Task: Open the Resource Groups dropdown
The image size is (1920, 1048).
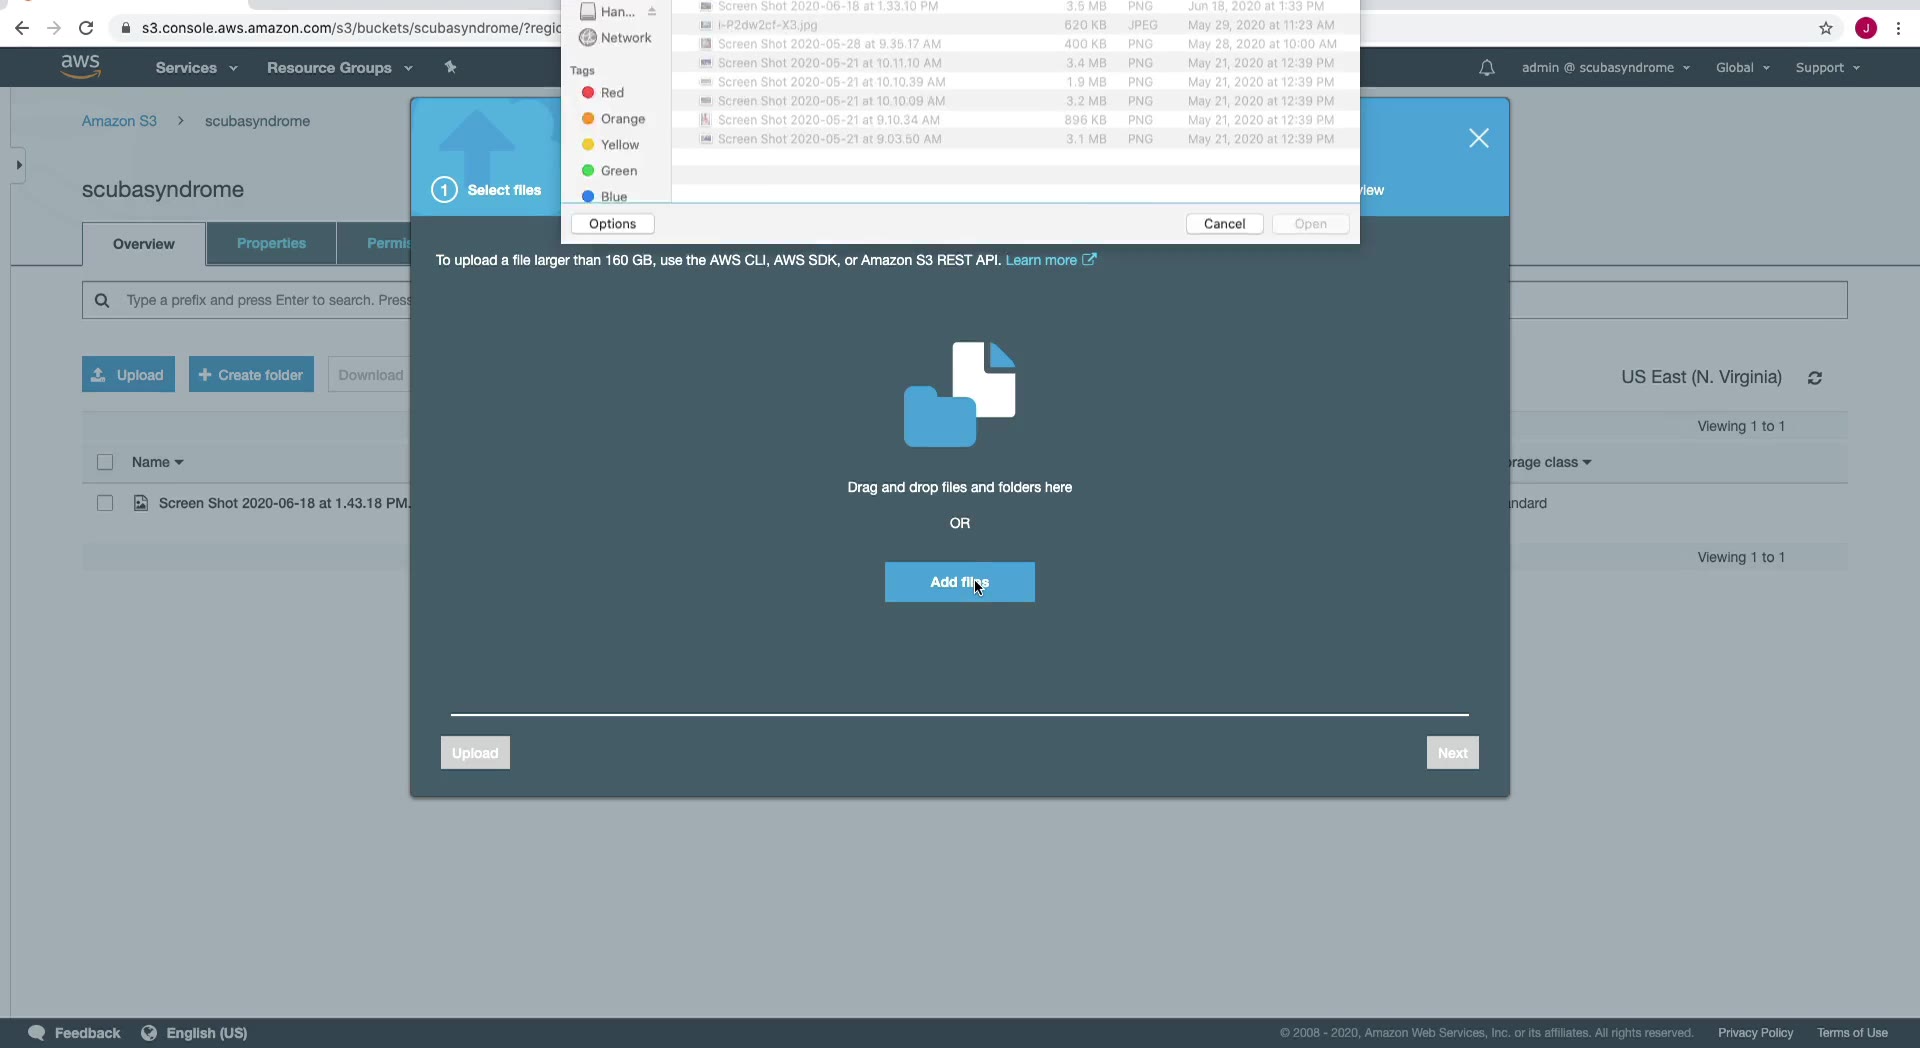Action: pyautogui.click(x=339, y=68)
